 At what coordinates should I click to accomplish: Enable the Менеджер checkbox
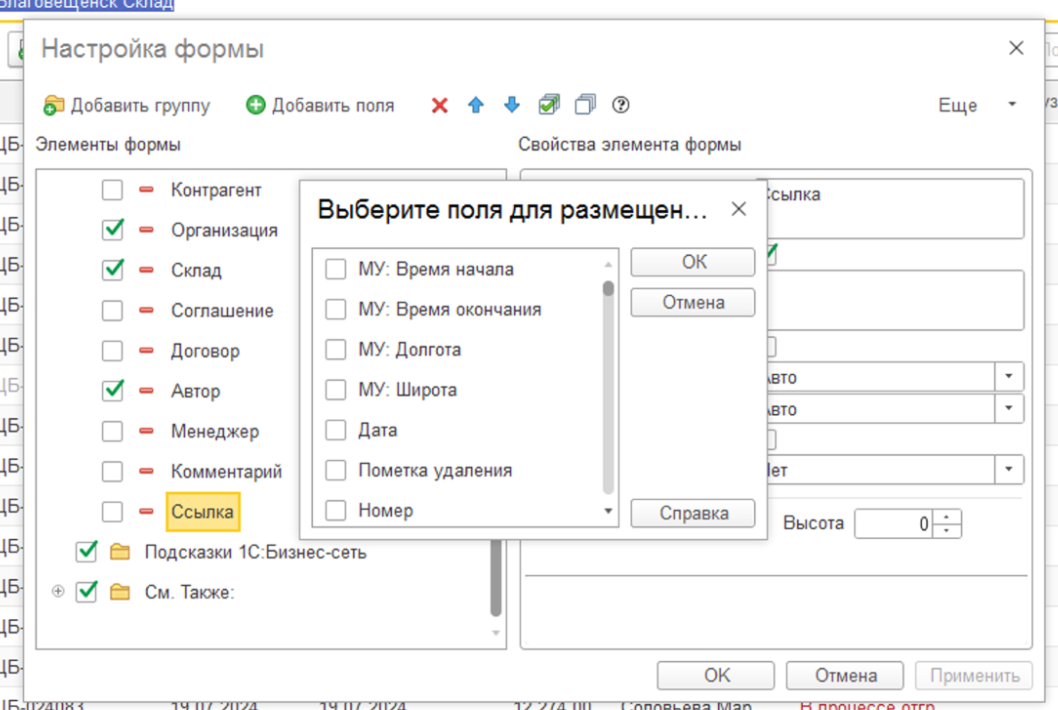pos(113,431)
